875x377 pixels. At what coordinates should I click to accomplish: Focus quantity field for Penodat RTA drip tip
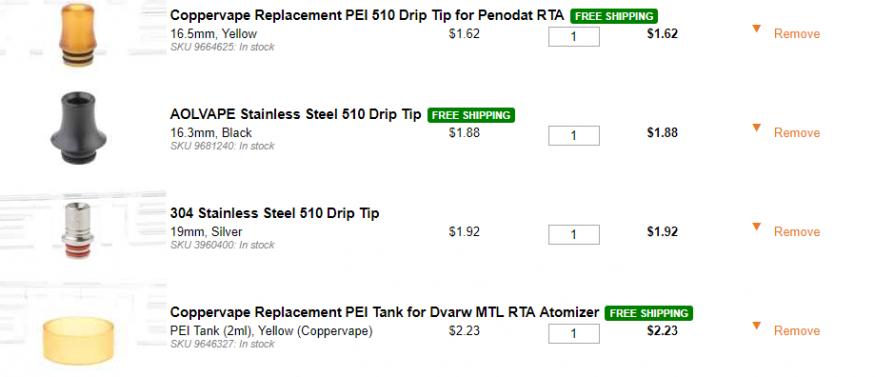pyautogui.click(x=574, y=37)
